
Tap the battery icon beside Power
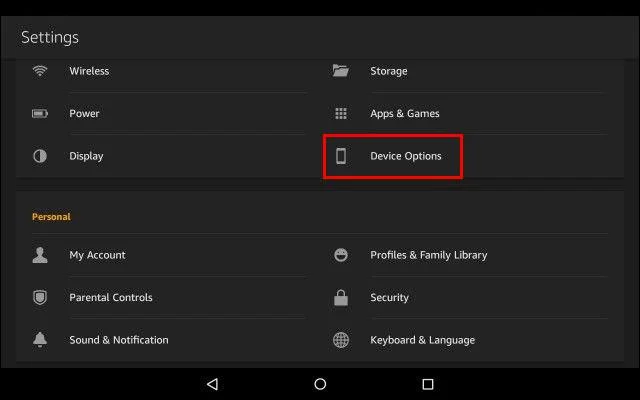(40, 113)
